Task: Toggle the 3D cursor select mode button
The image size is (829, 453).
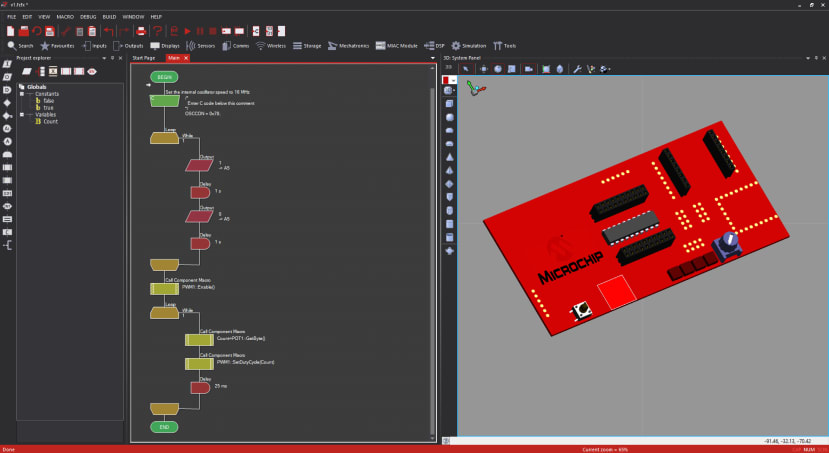Action: click(464, 69)
